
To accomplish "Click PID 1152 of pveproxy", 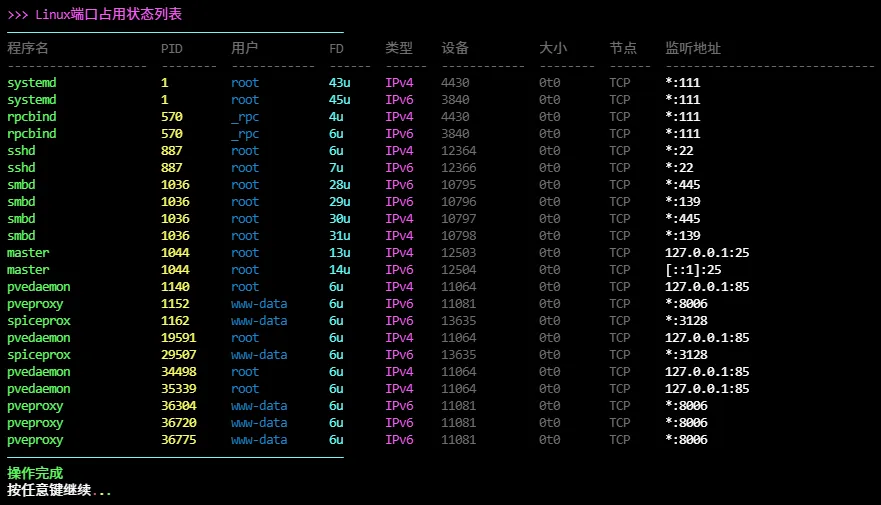I will pos(175,304).
